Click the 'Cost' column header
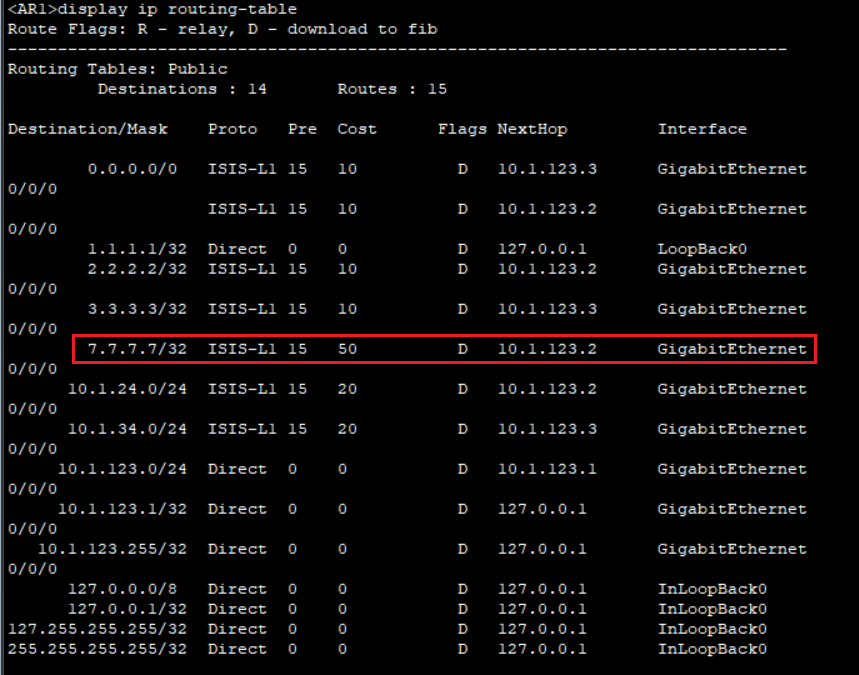Image resolution: width=859 pixels, height=675 pixels. pyautogui.click(x=357, y=129)
